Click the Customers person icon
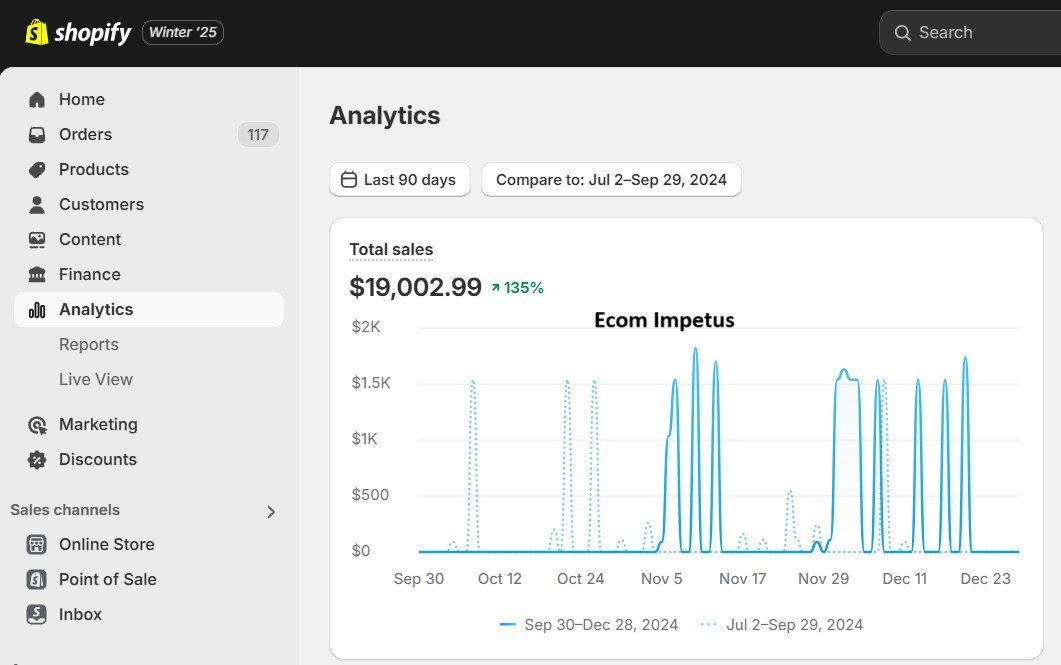Image resolution: width=1061 pixels, height=665 pixels. [x=37, y=204]
